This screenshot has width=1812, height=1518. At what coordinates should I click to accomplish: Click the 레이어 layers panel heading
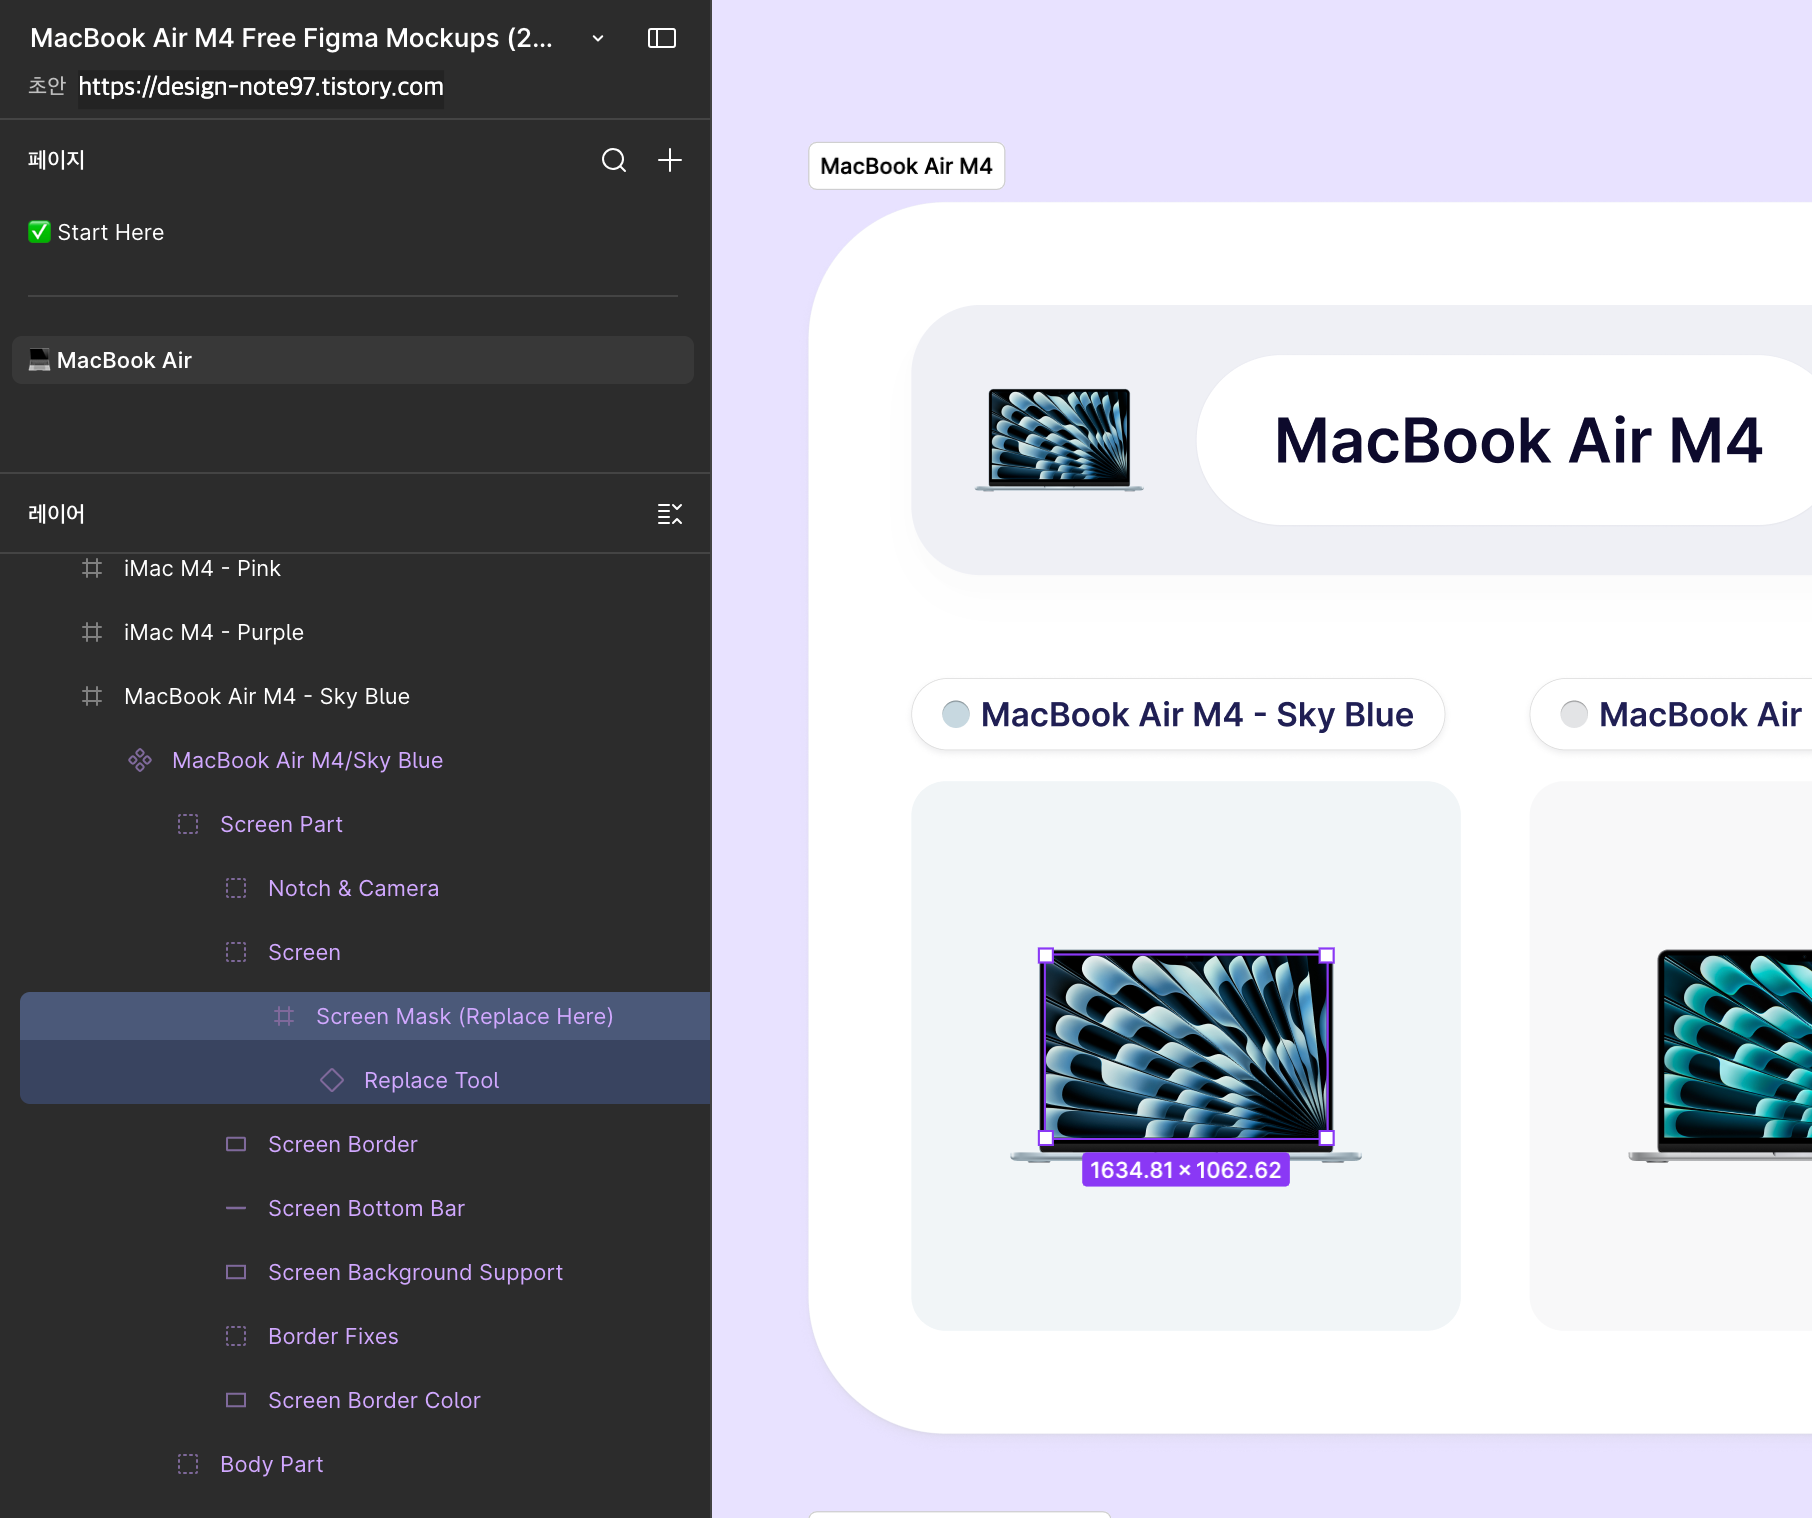56,514
